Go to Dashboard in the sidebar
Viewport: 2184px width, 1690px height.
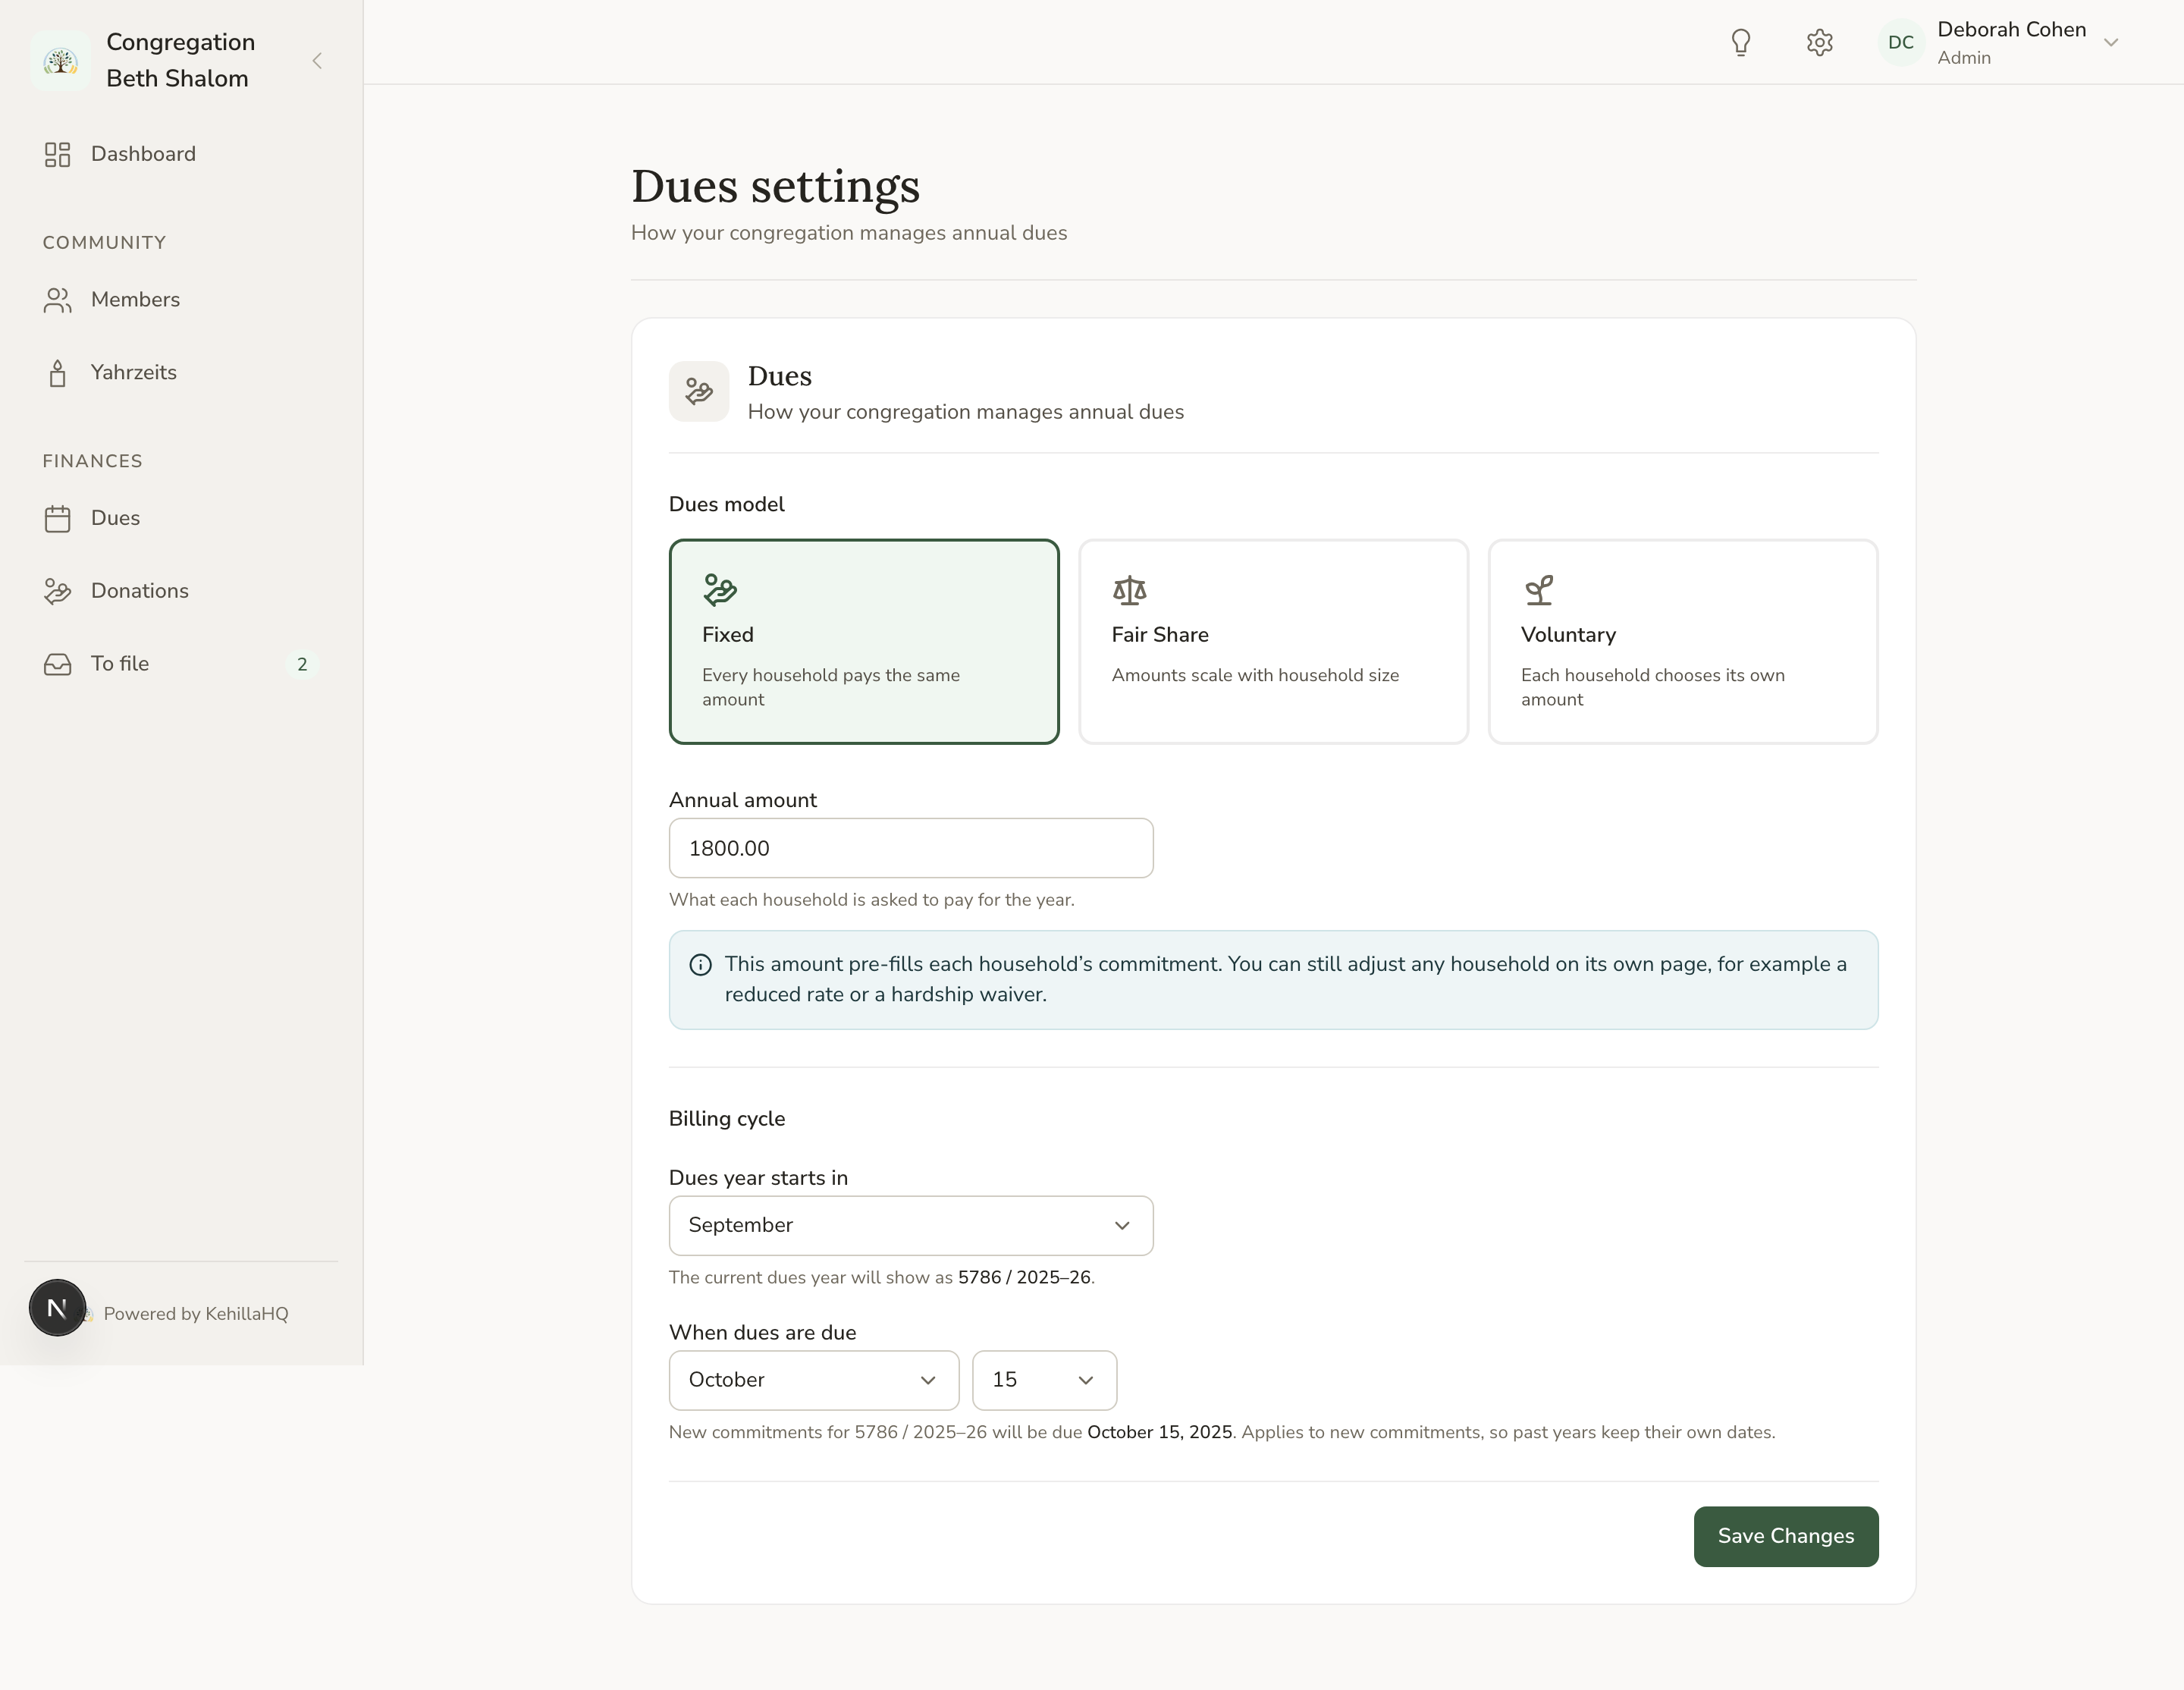click(x=181, y=154)
